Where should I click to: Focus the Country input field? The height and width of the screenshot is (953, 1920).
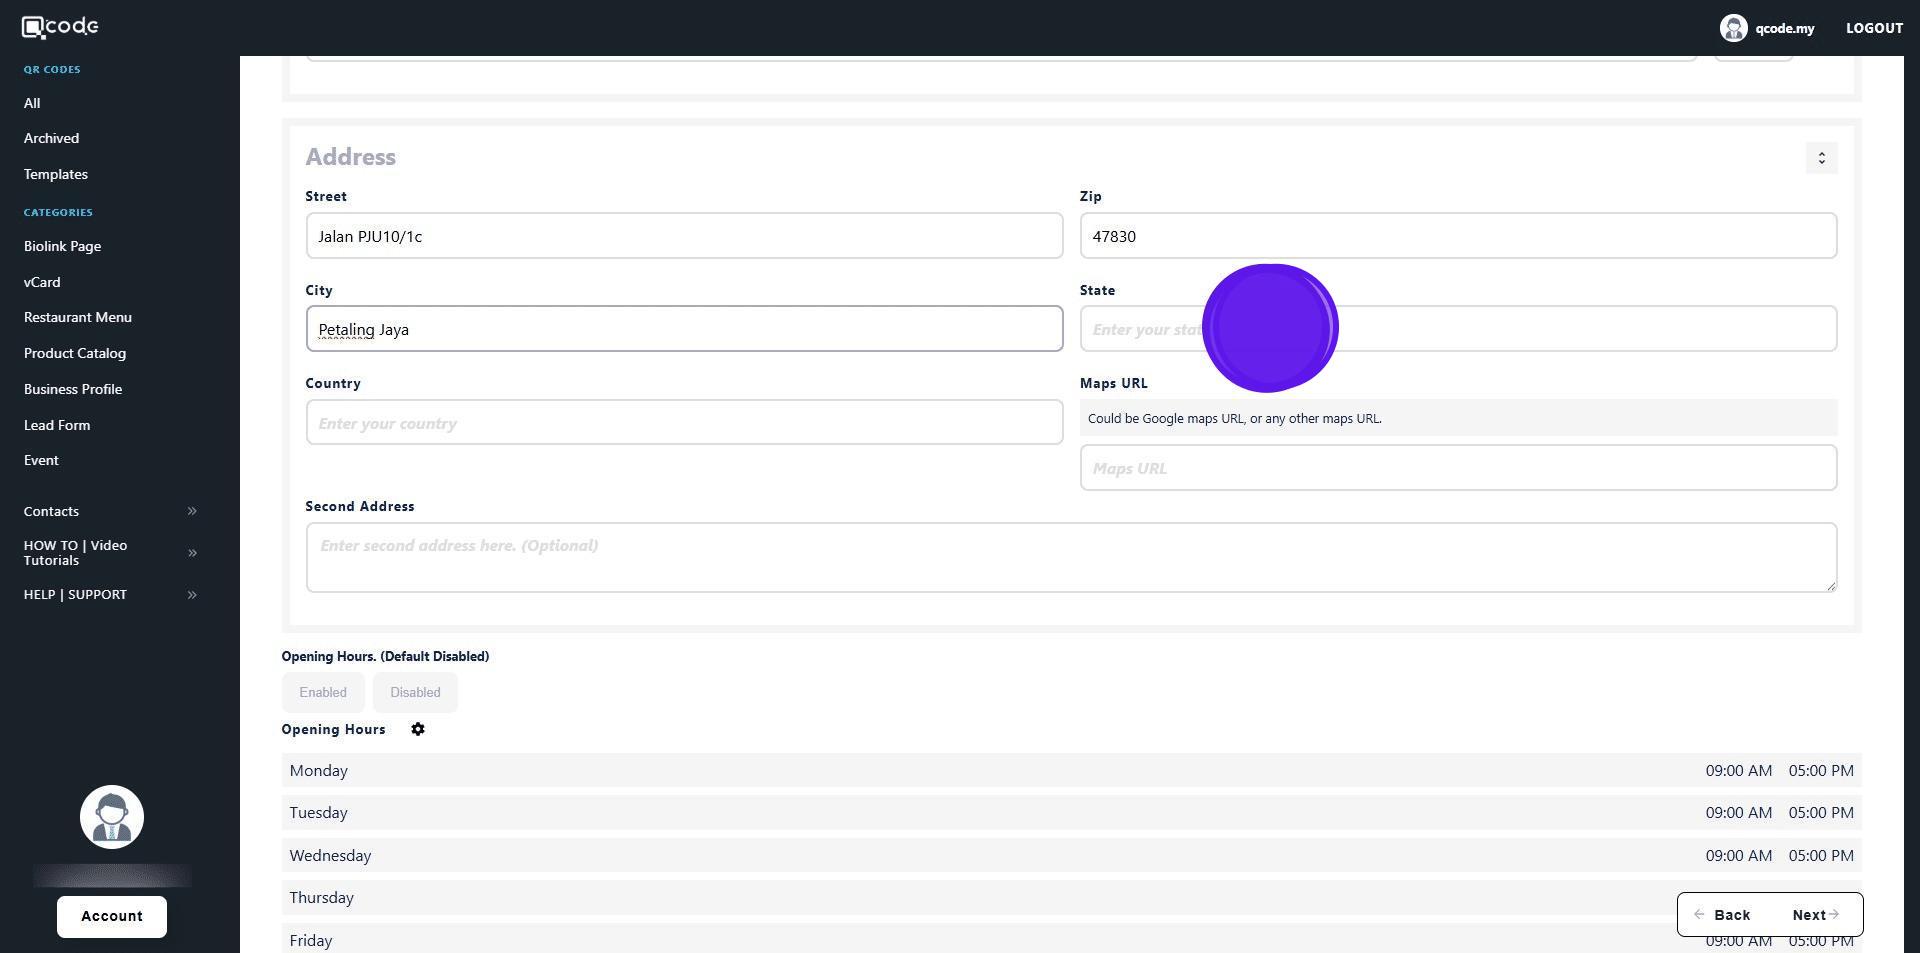[x=684, y=423]
